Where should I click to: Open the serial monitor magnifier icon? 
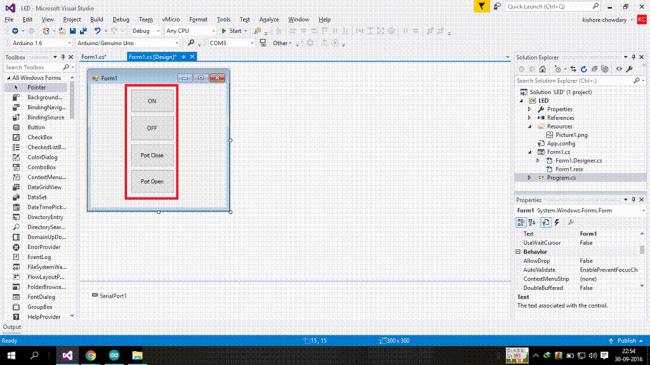(191, 43)
